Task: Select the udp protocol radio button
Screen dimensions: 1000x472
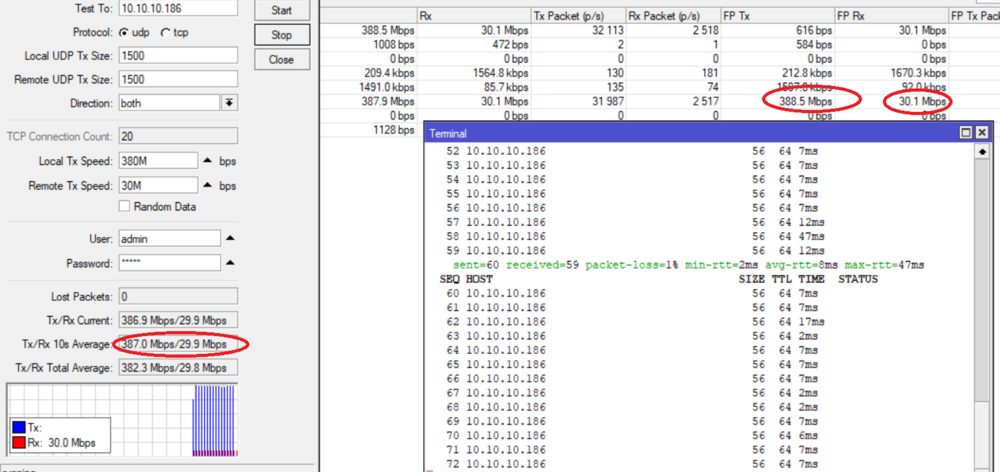Action: coord(124,33)
